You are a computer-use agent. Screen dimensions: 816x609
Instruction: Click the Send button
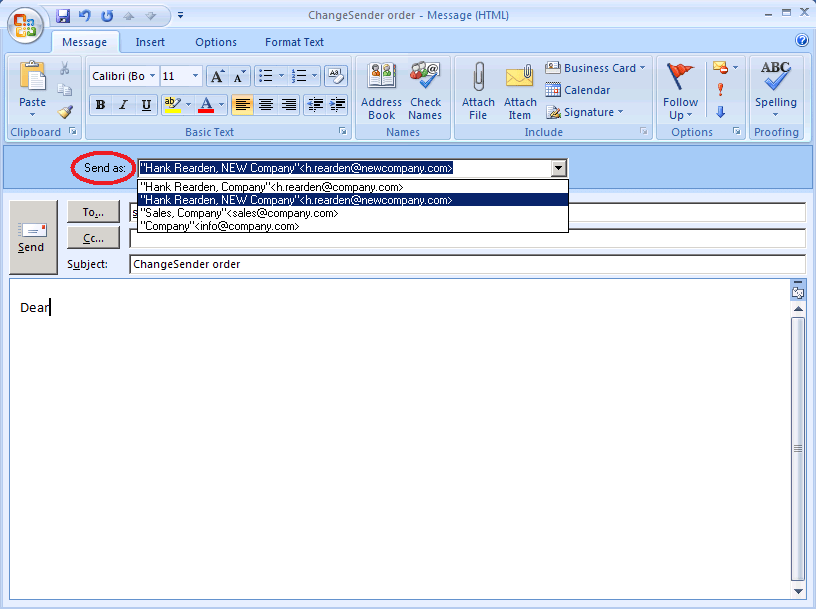pos(32,235)
